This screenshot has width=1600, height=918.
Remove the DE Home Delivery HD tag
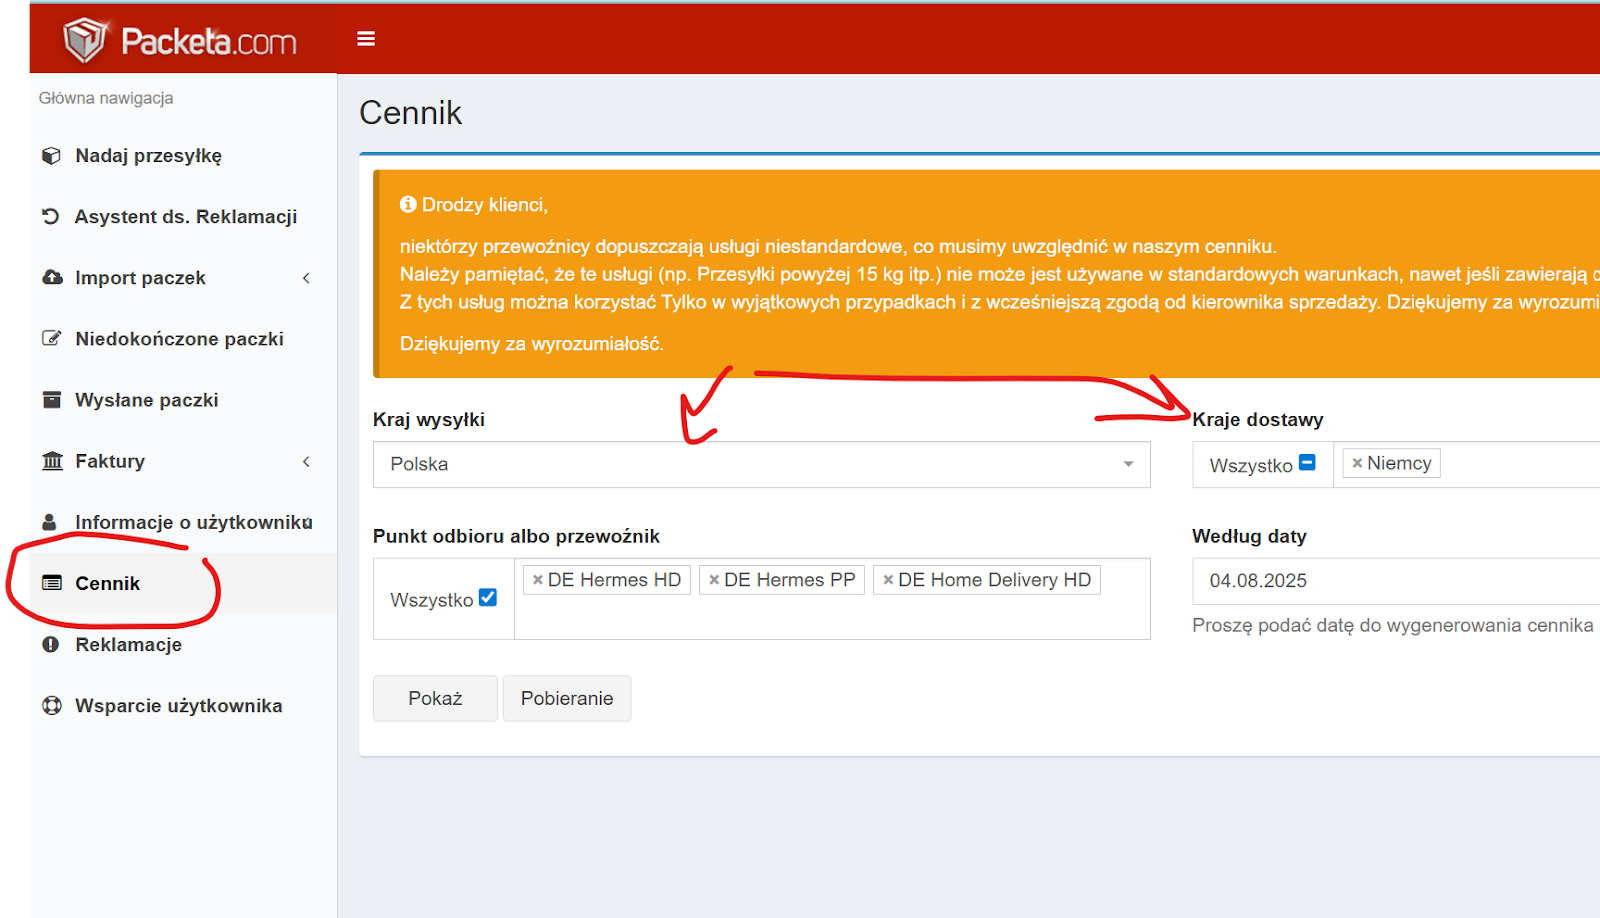pyautogui.click(x=888, y=580)
